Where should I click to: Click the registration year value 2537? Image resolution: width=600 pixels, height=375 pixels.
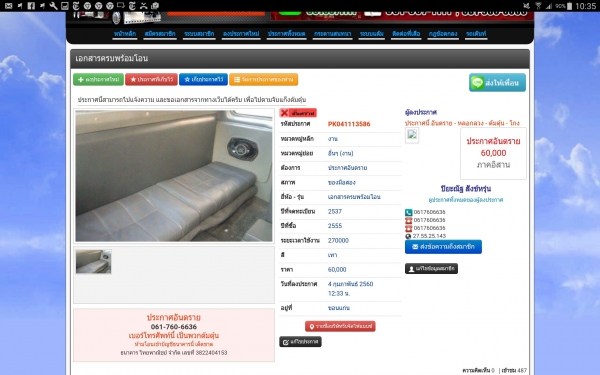coord(335,211)
